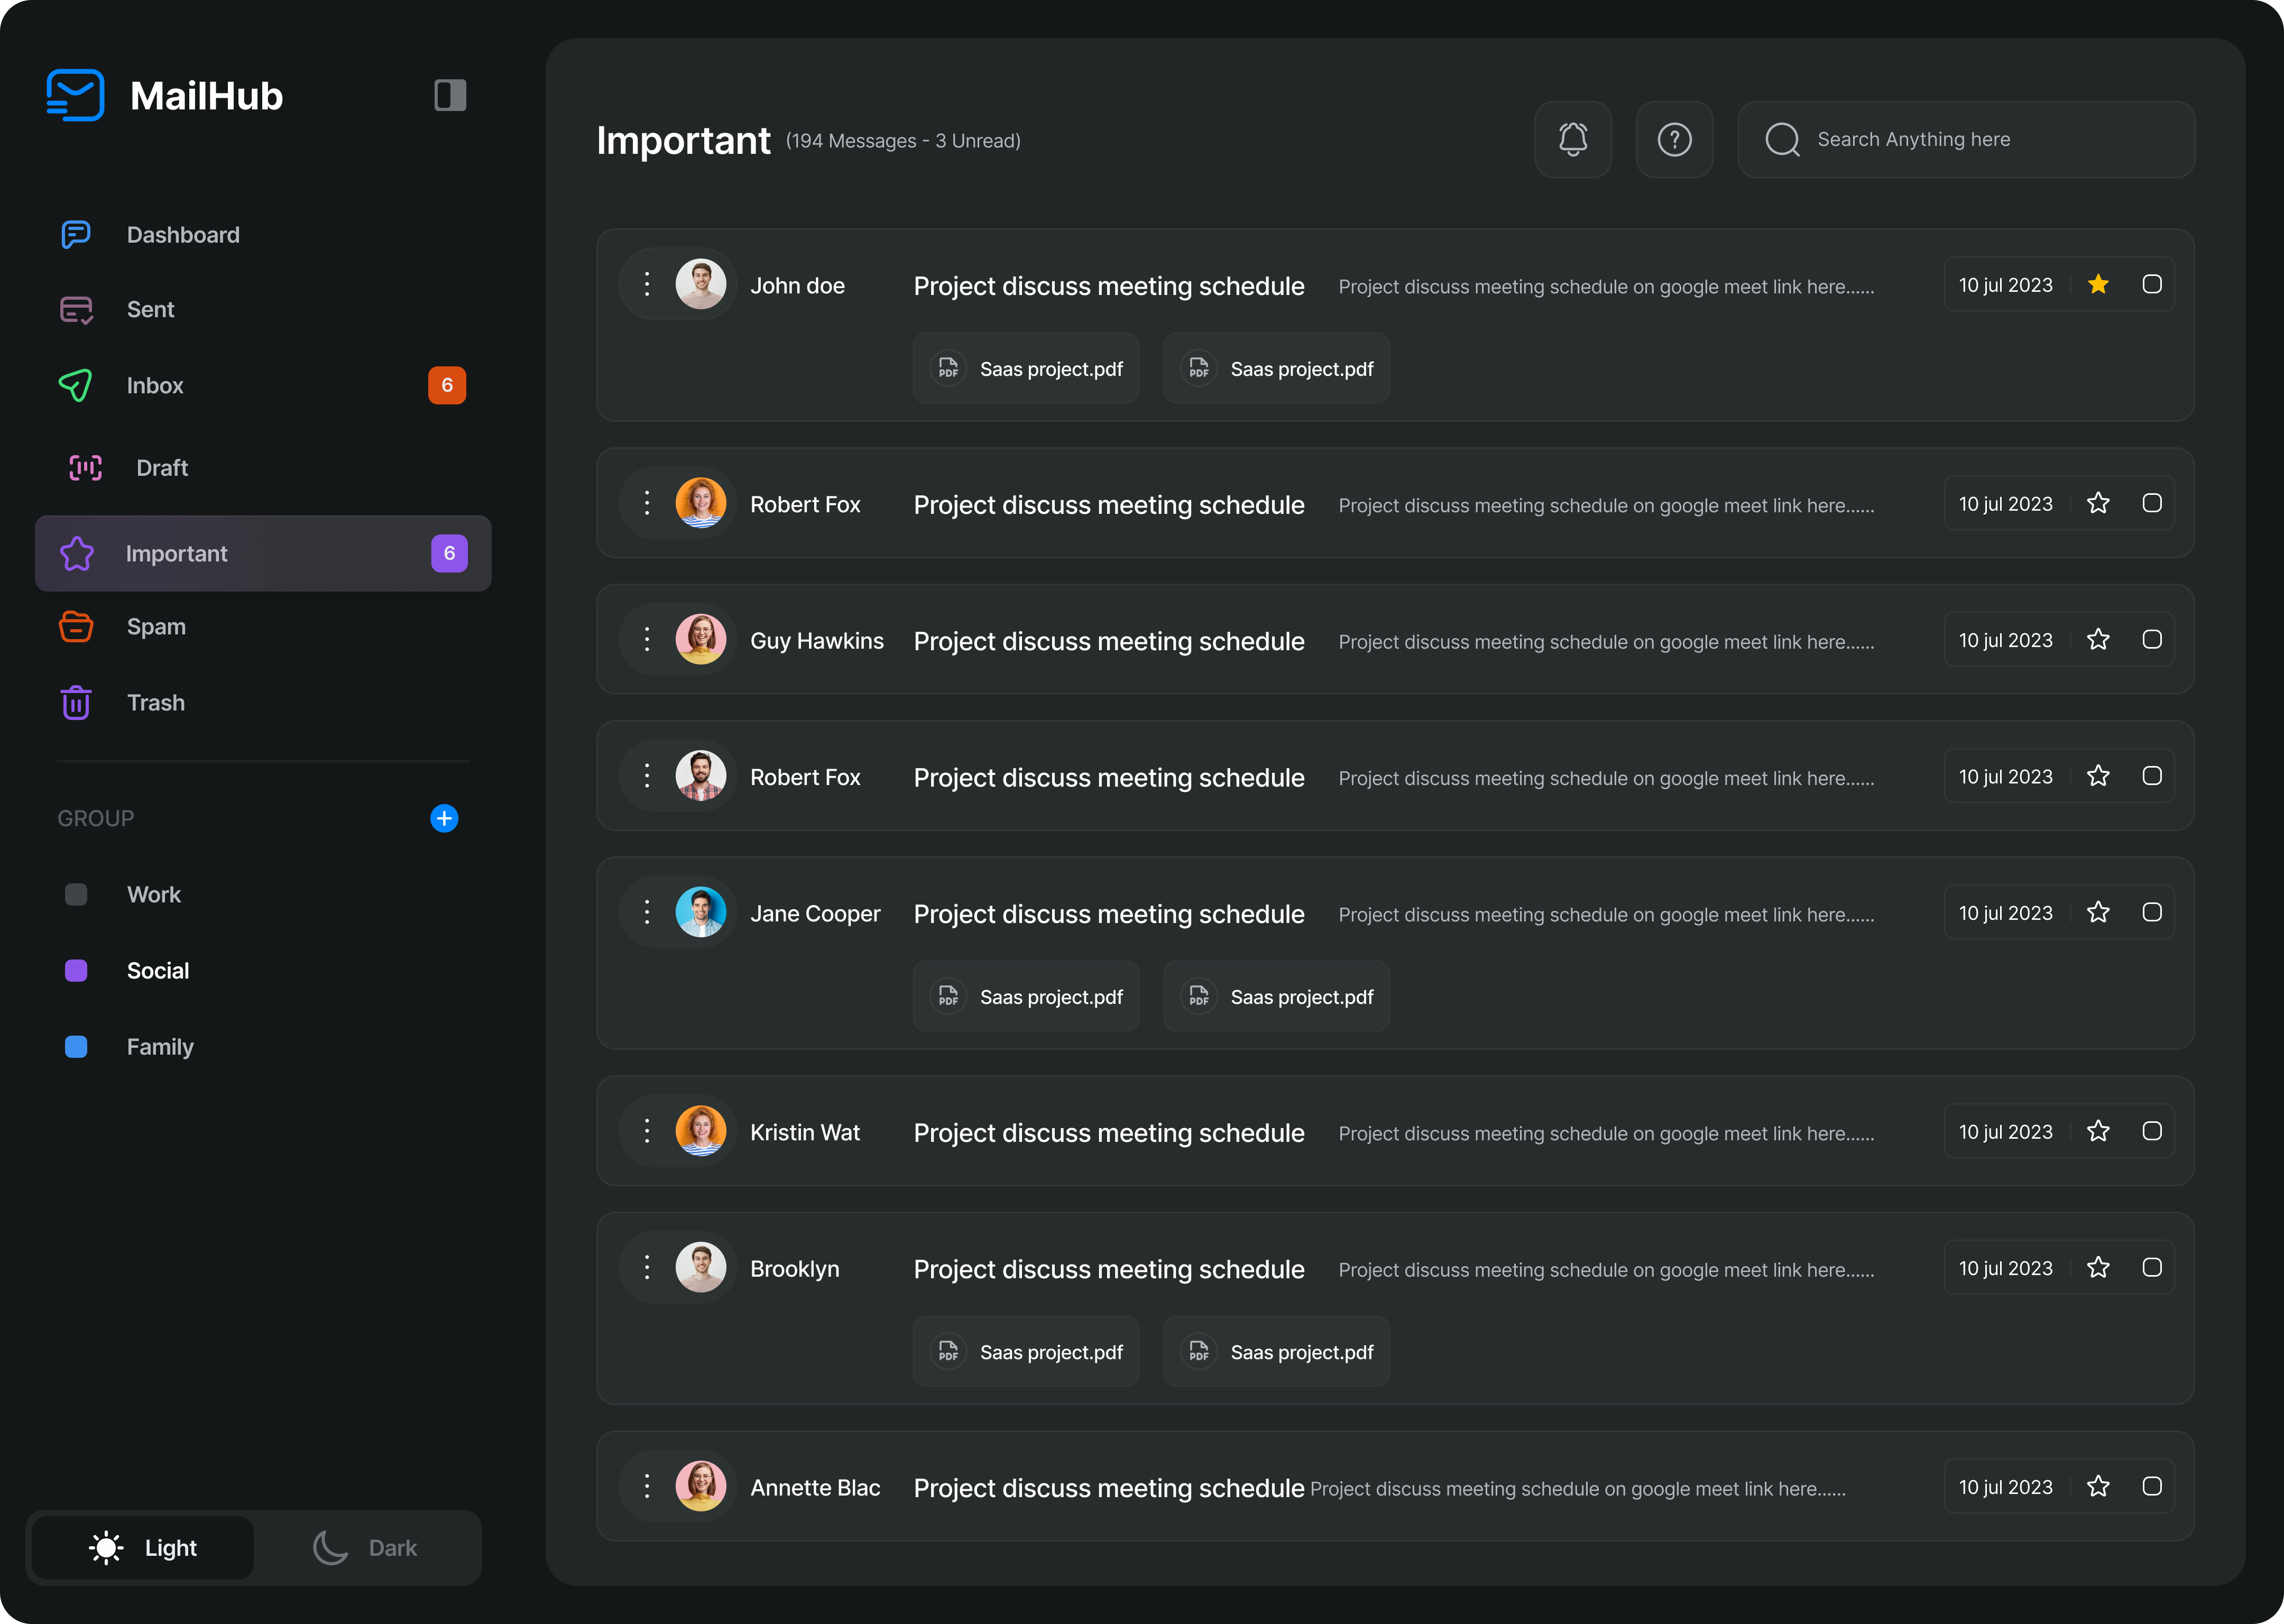Open Saas project.pdf attachment from Brooklyn's email
Viewport: 2284px width, 1624px height.
coord(1026,1351)
